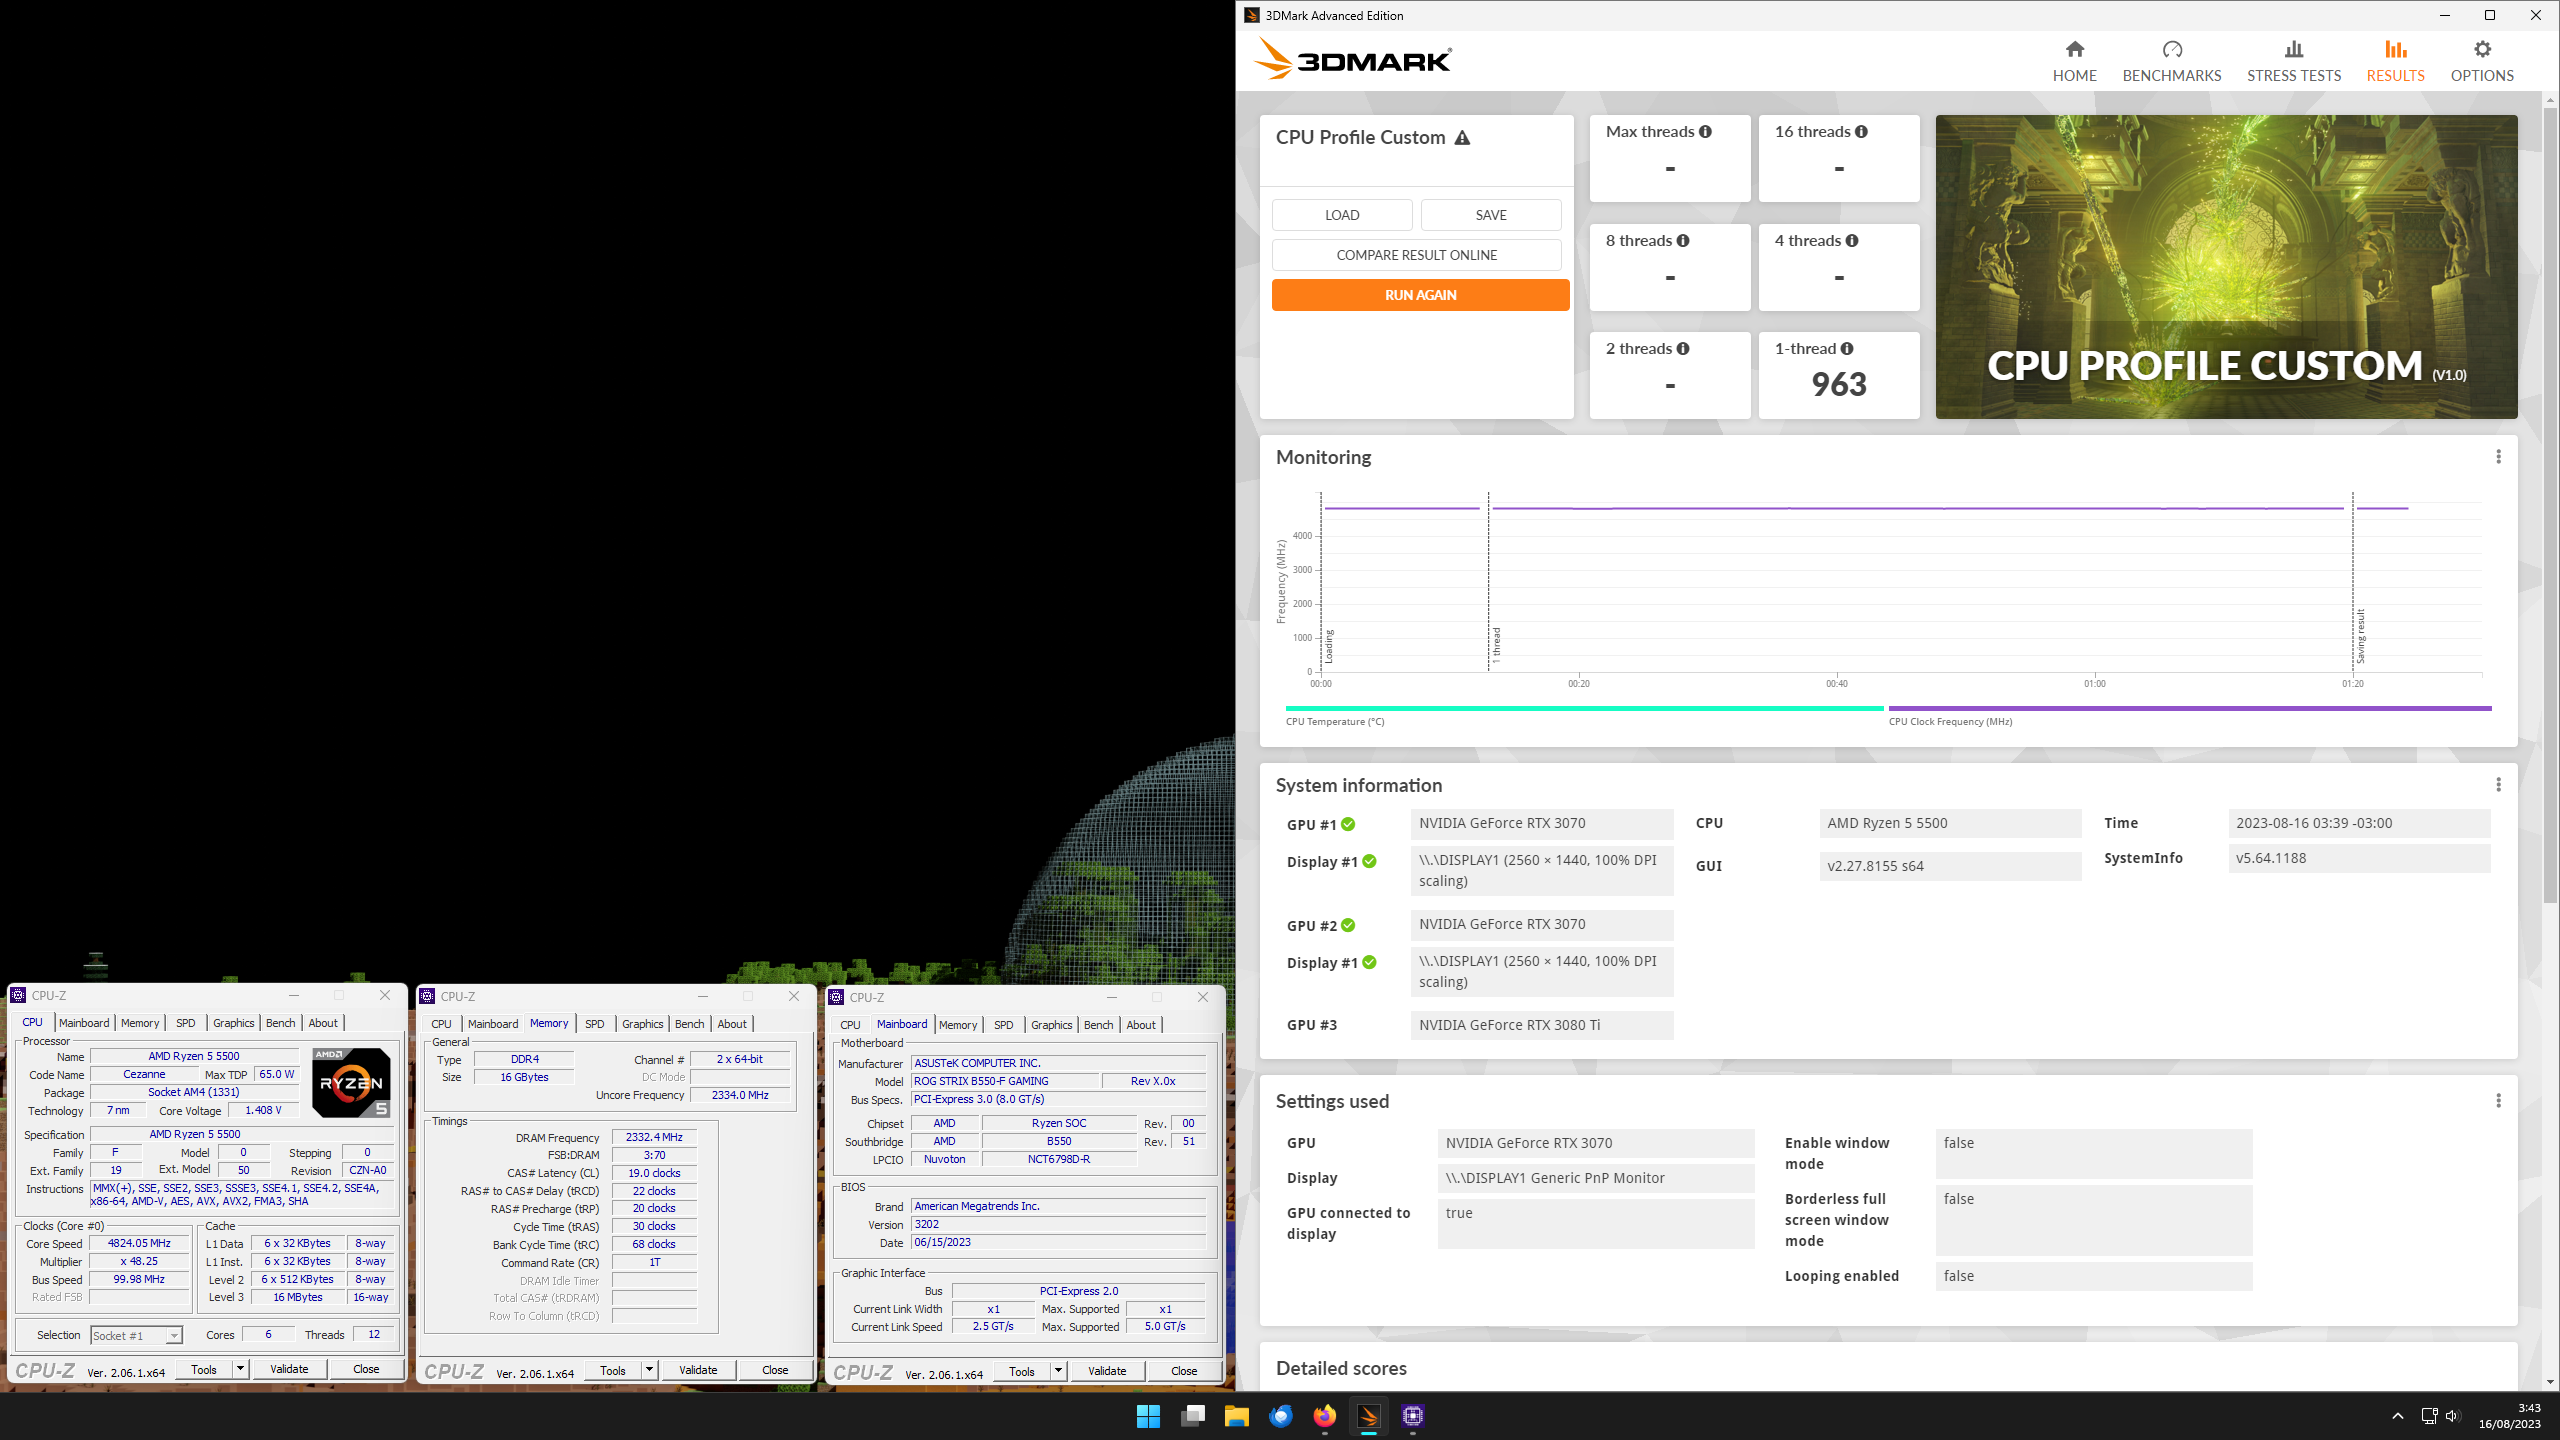Open Tools dropdown arrow in CPU tab window
The image size is (2560, 1440).
[240, 1369]
